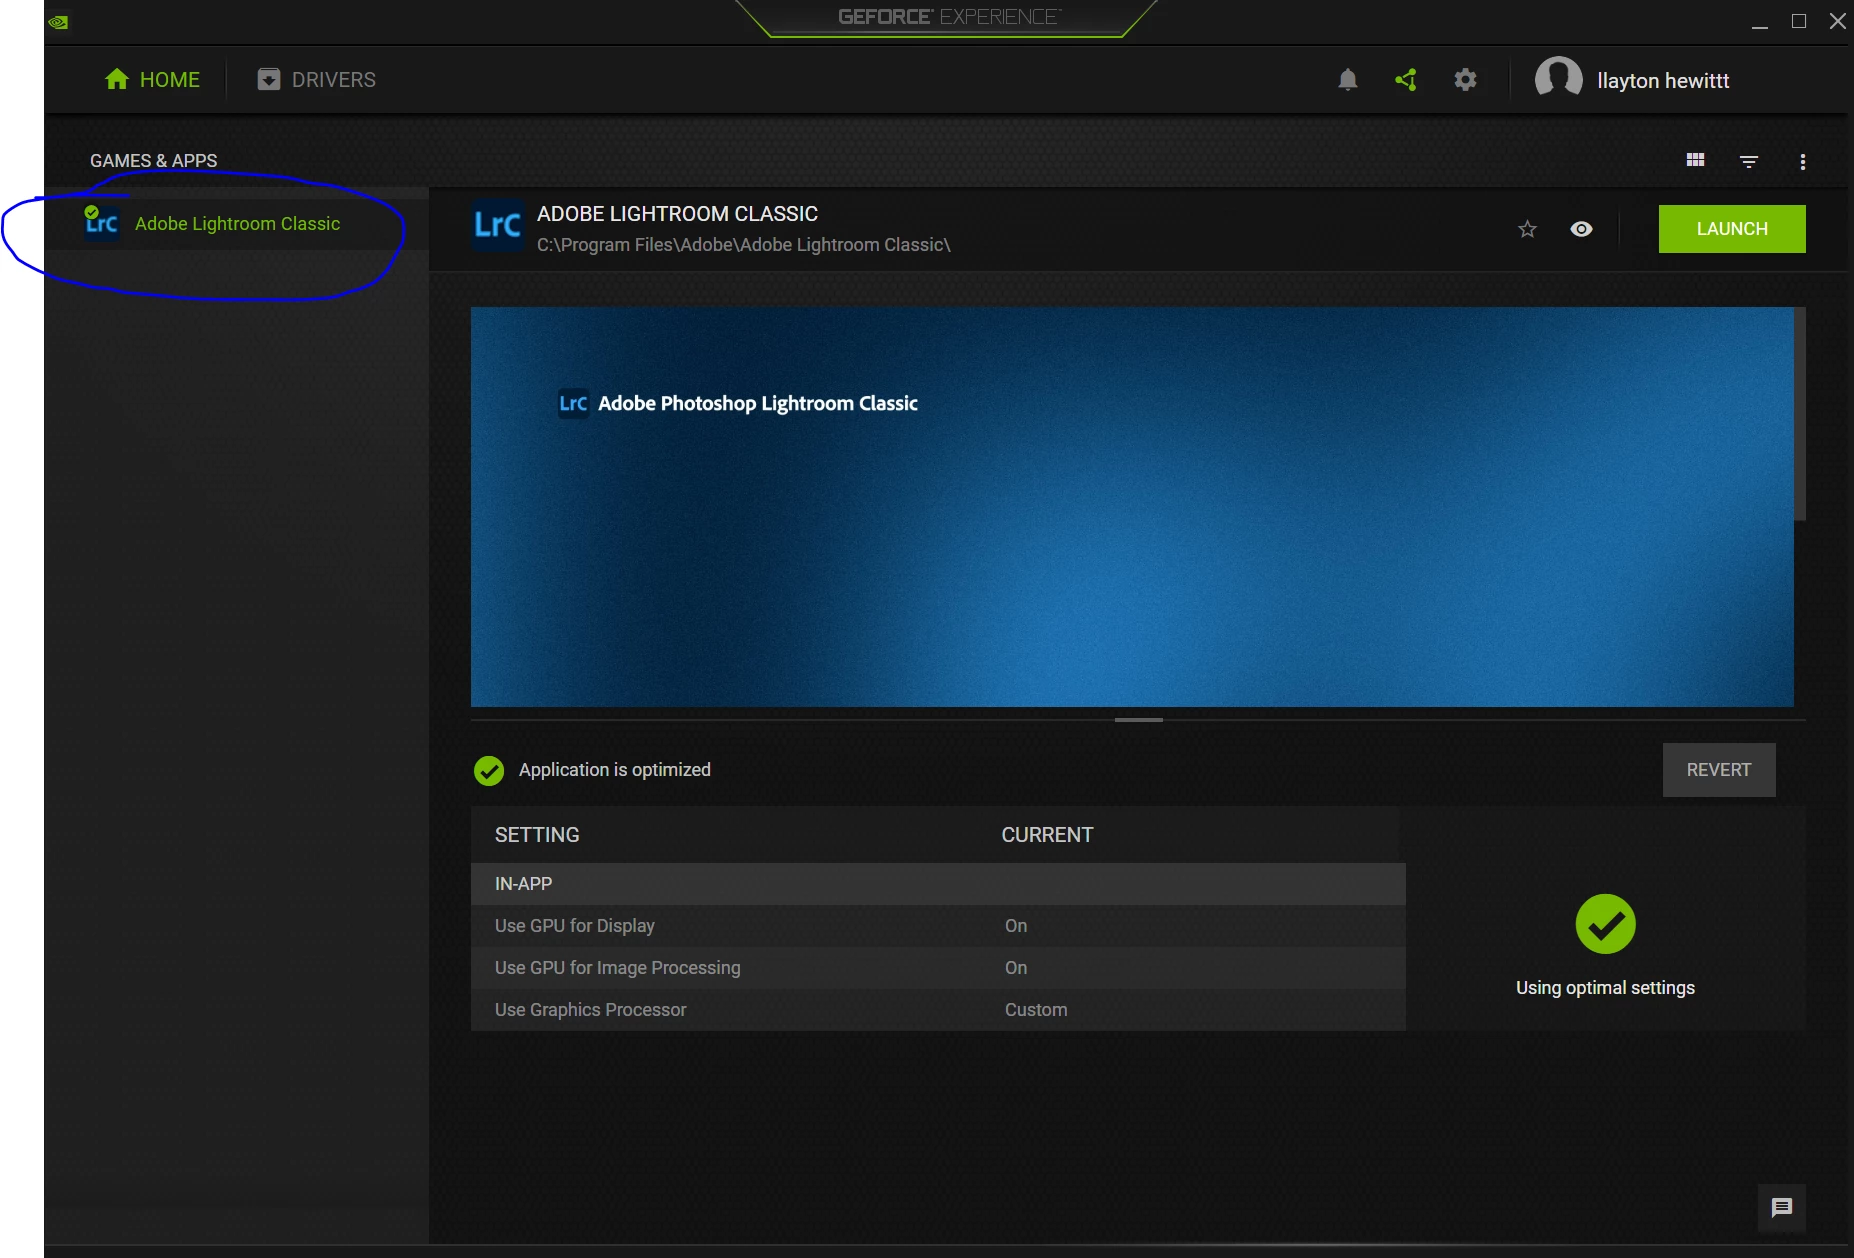Click the username llayton hewittt
The height and width of the screenshot is (1258, 1854).
tap(1663, 81)
